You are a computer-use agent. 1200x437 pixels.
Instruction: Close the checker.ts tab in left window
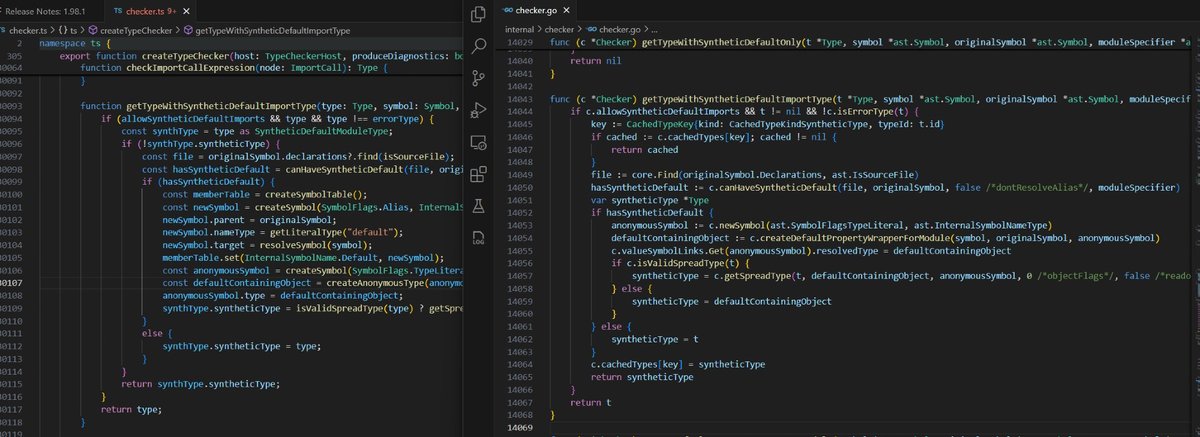tap(185, 10)
